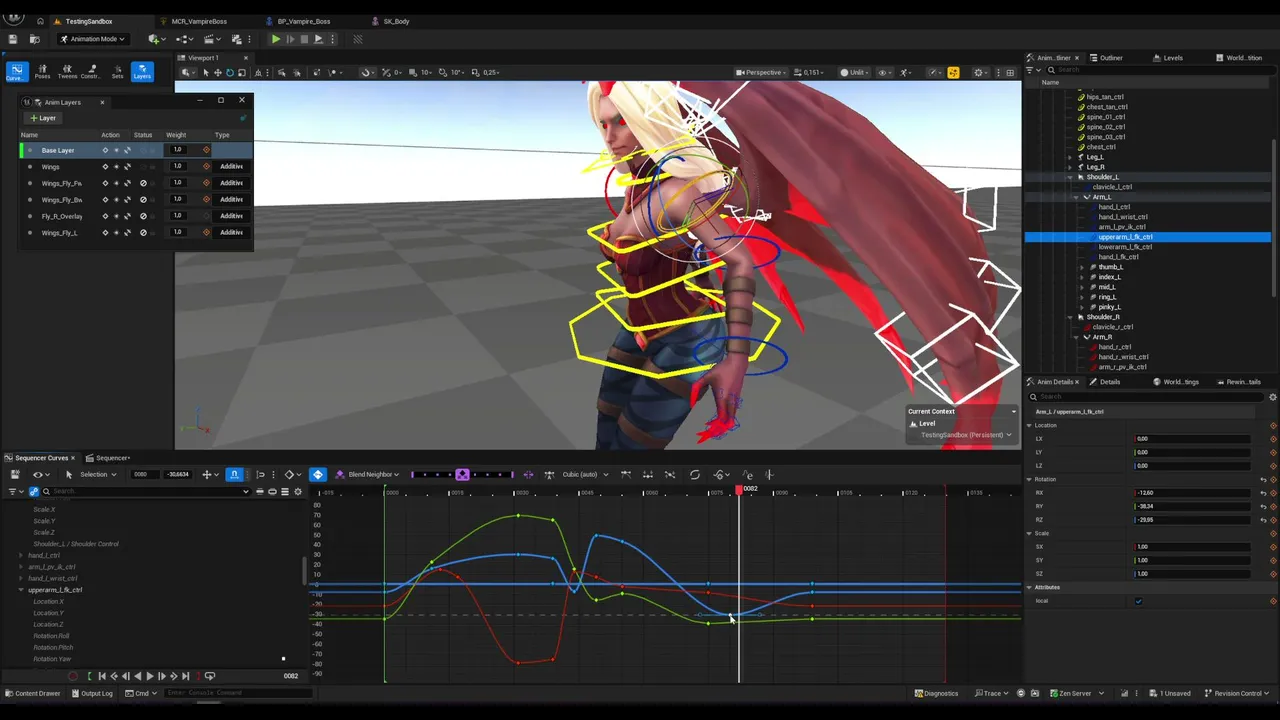1280x720 pixels.
Task: Open the Cubic (auto) interpolation dropdown
Action: 585,475
